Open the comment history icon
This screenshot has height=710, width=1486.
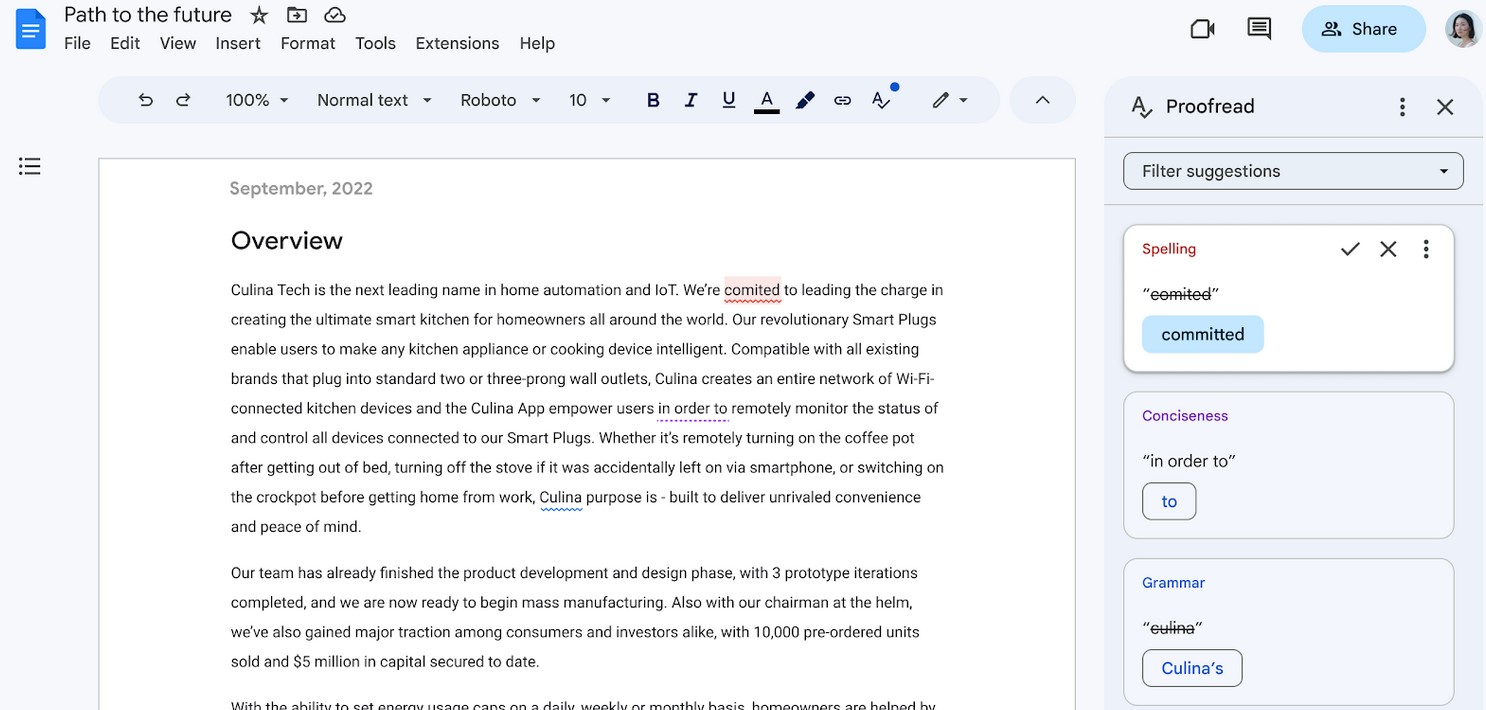click(1259, 29)
